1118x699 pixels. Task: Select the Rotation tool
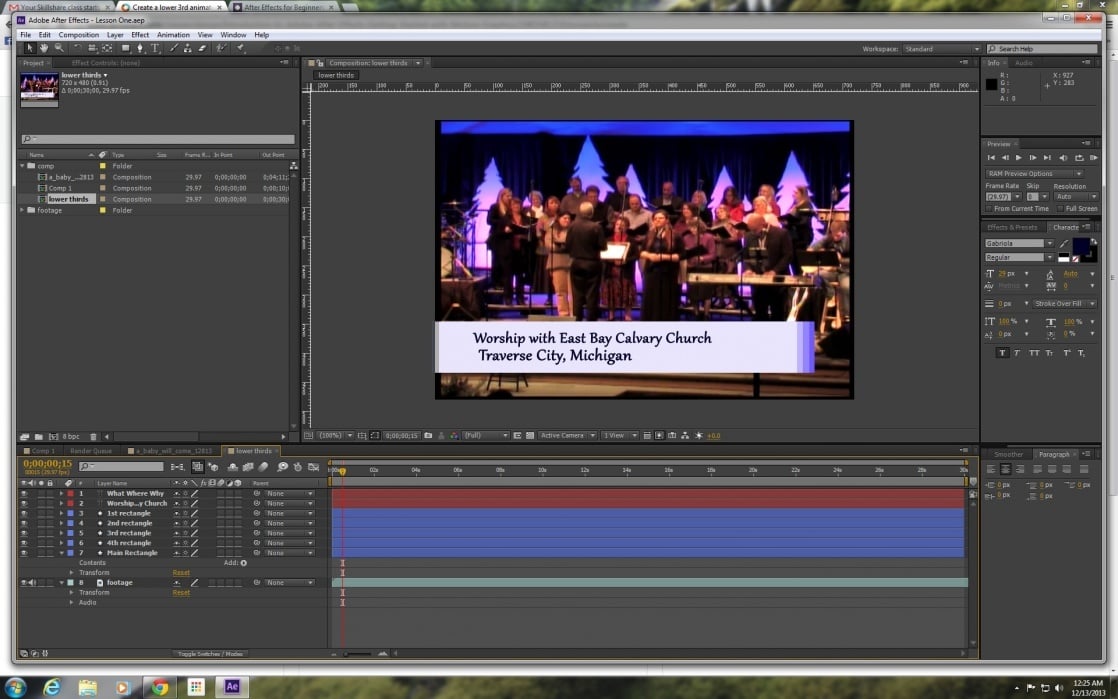click(75, 47)
